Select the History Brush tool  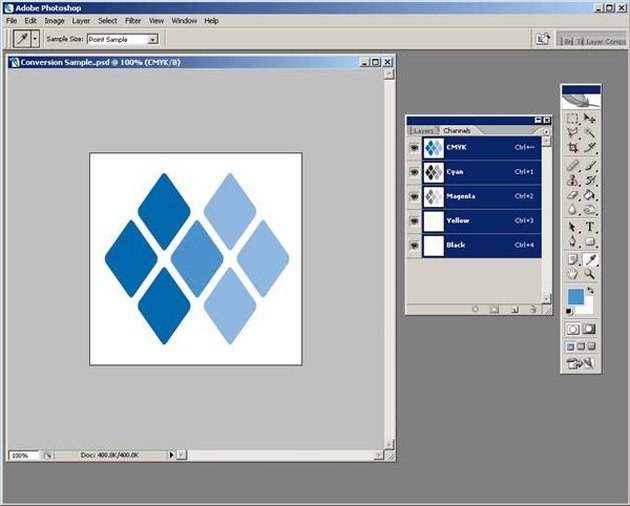pyautogui.click(x=589, y=180)
